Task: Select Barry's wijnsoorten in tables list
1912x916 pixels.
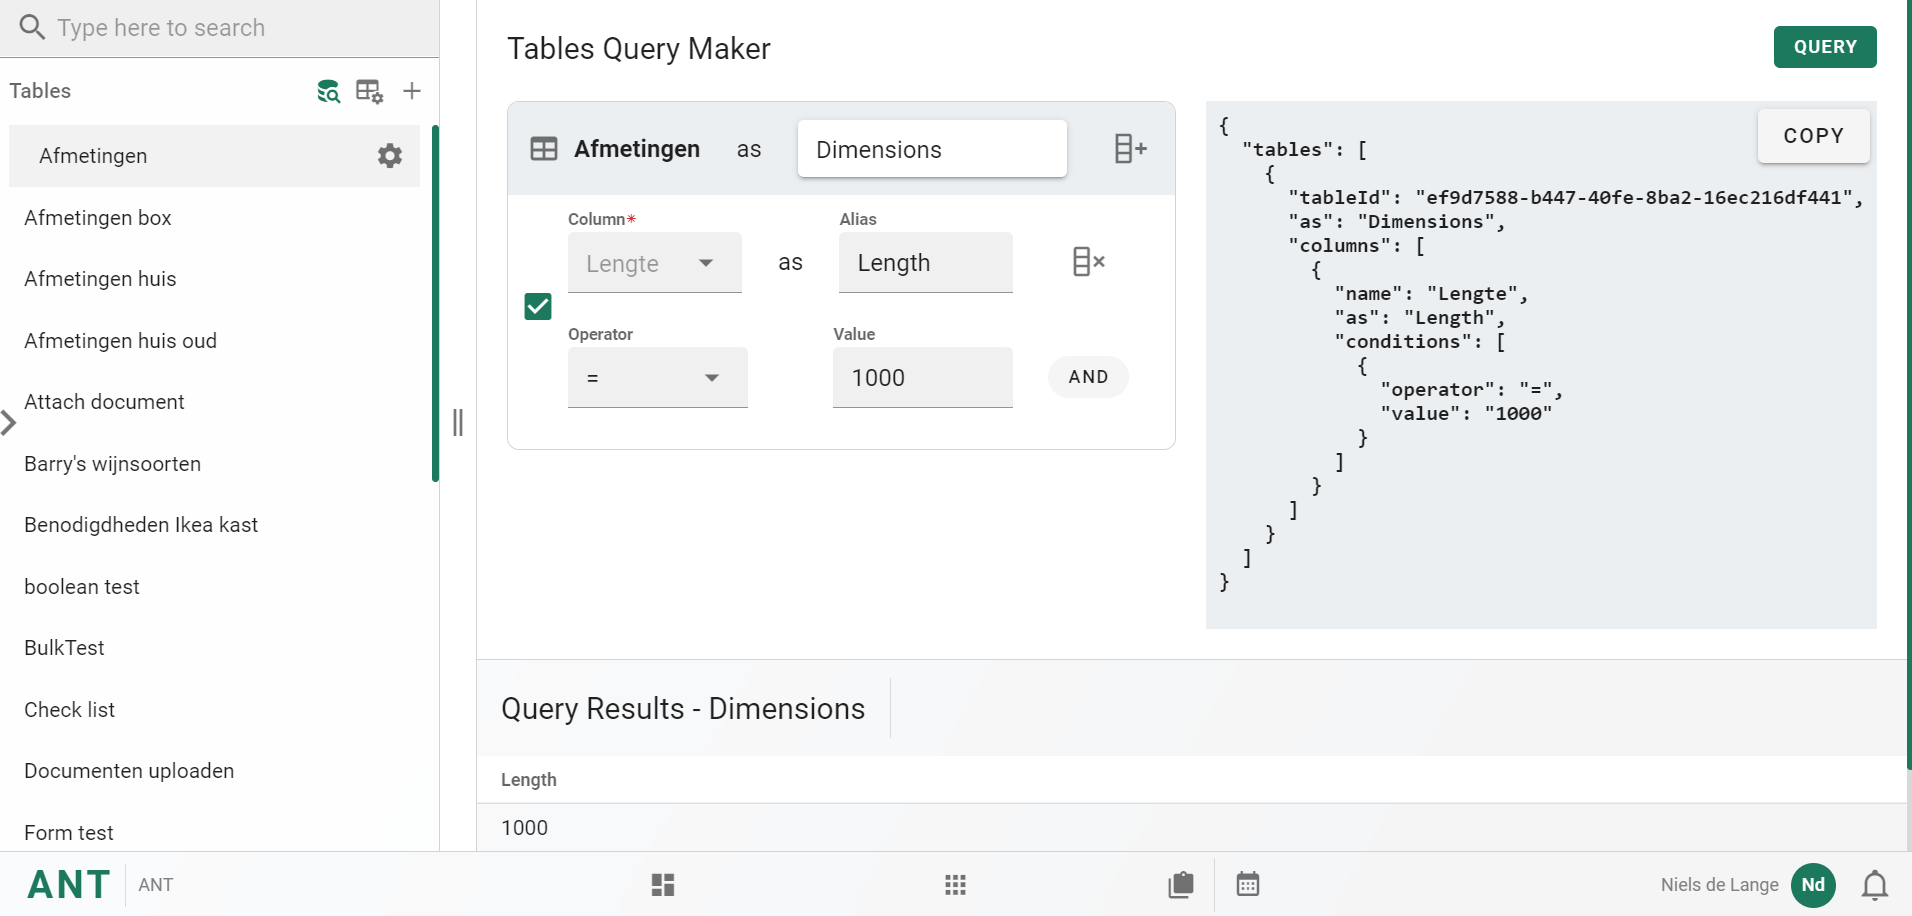Action: point(113,464)
